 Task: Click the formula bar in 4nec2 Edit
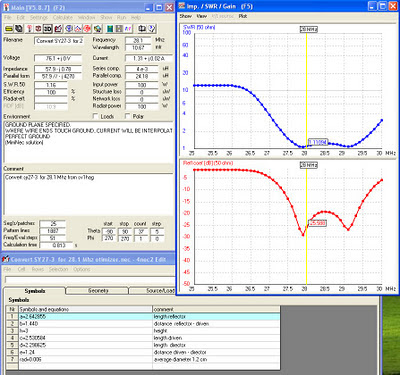(x=90, y=280)
